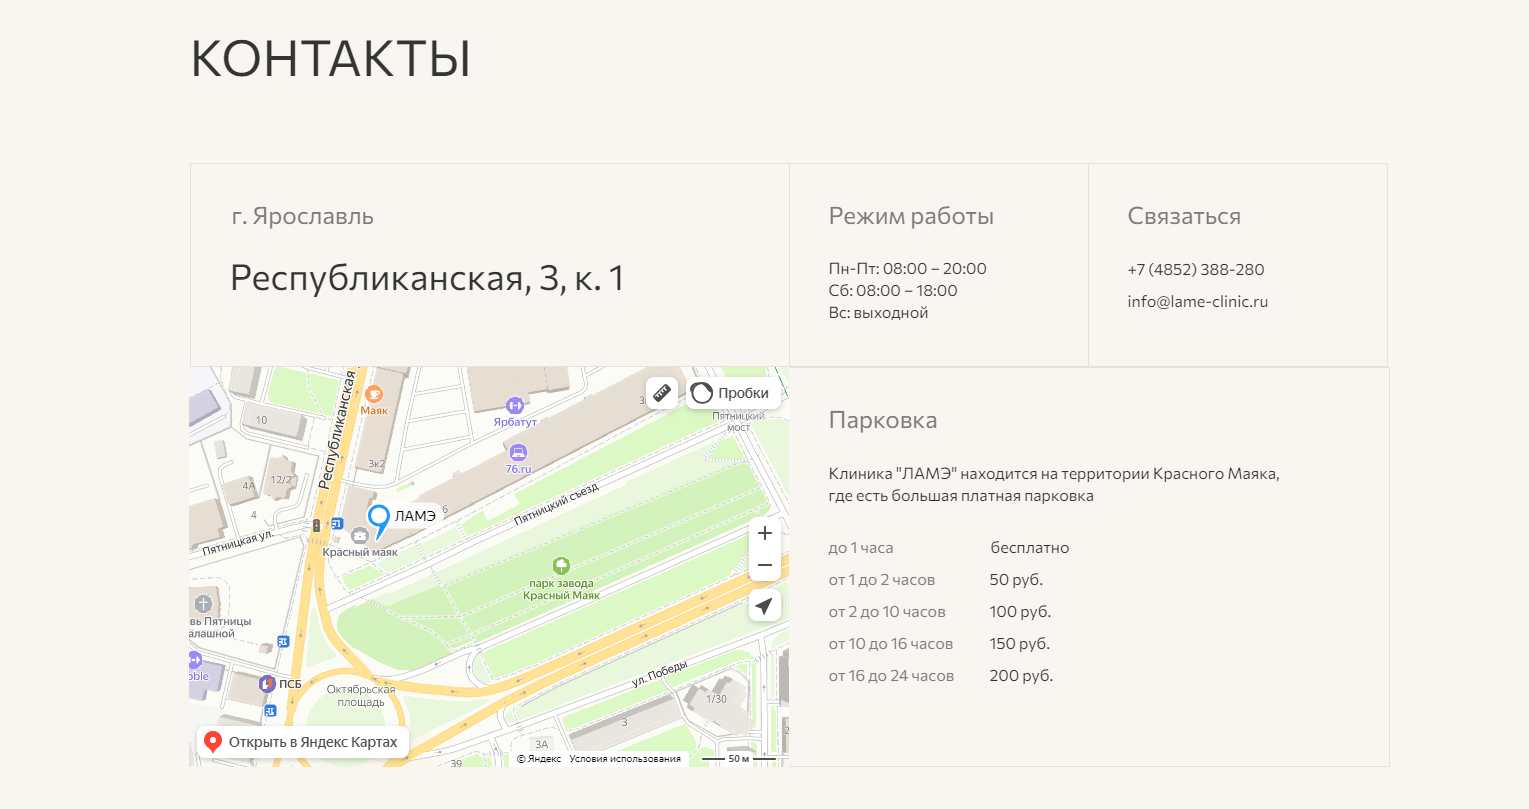Click the 76.ru laptop icon on the map
Viewport: 1529px width, 809px height.
coord(520,452)
